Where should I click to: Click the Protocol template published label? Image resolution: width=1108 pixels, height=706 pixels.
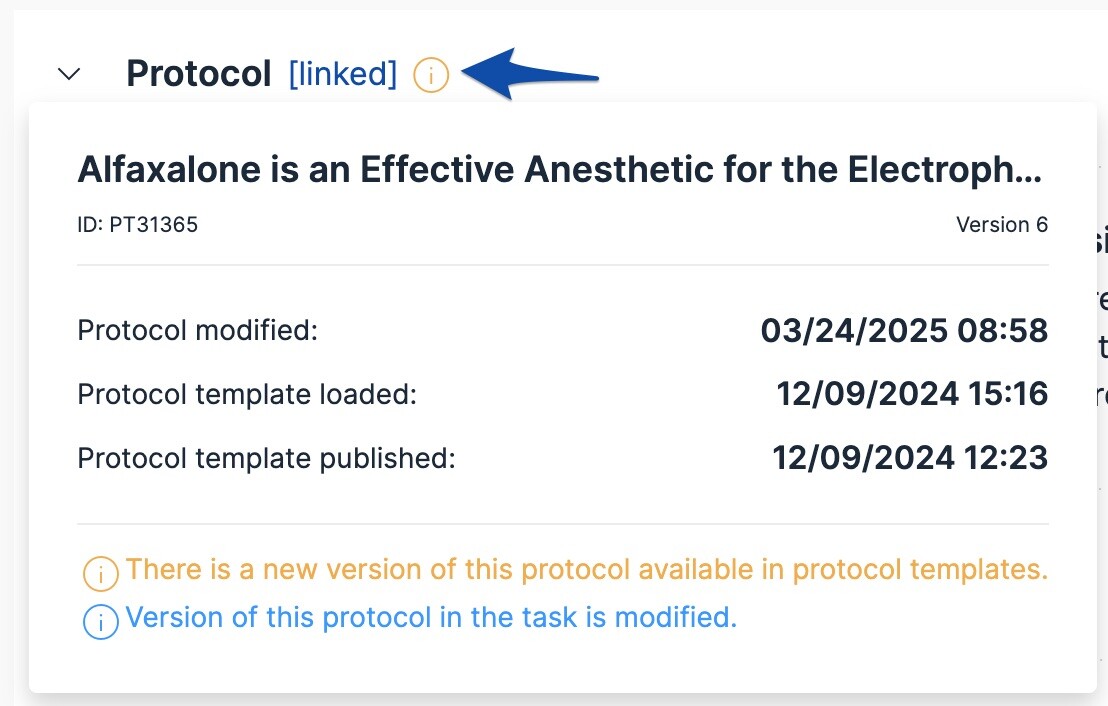[266, 459]
